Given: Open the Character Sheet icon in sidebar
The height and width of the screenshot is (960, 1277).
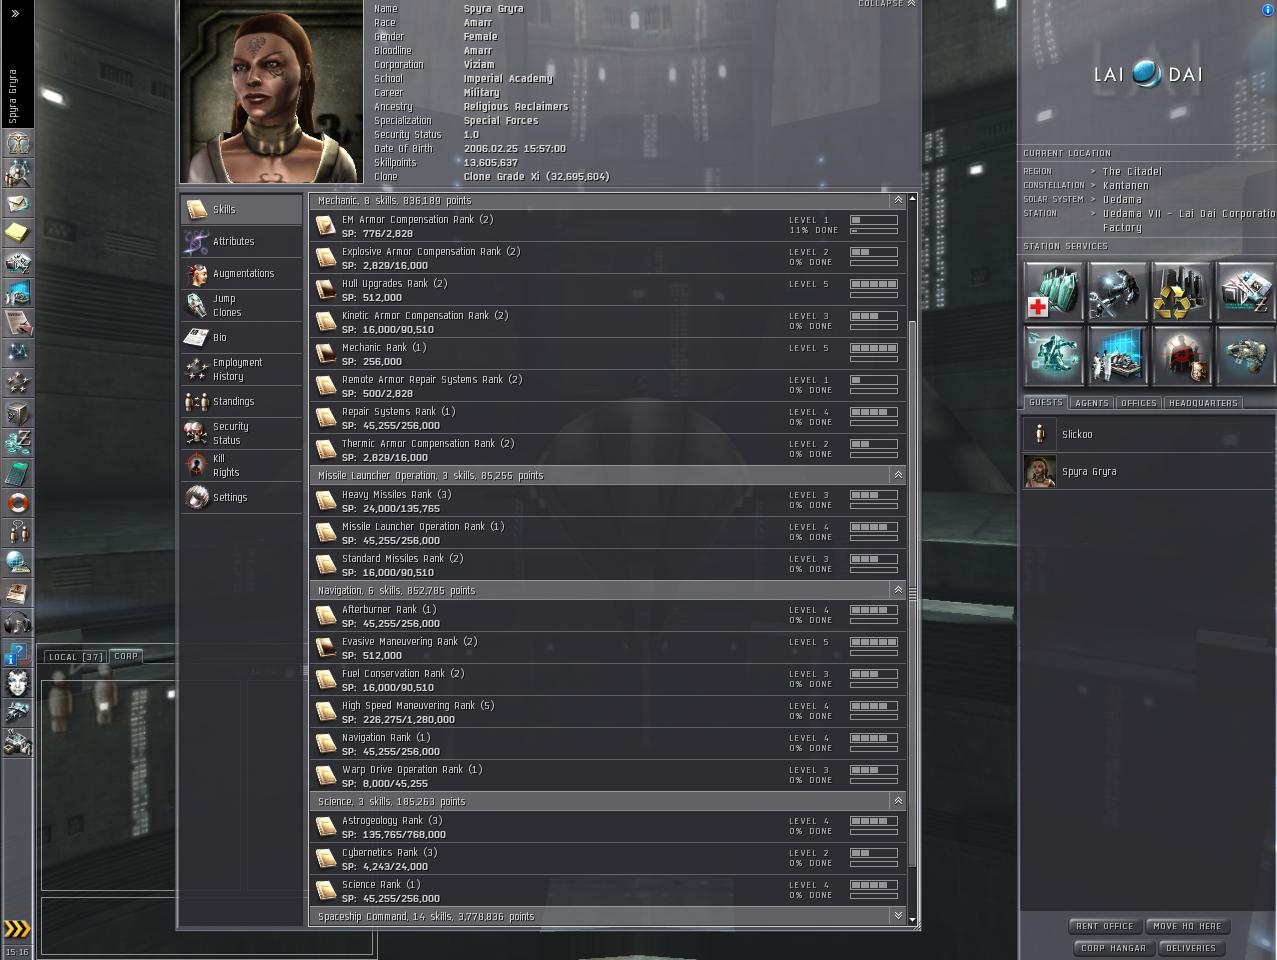Looking at the screenshot, I should [18, 143].
